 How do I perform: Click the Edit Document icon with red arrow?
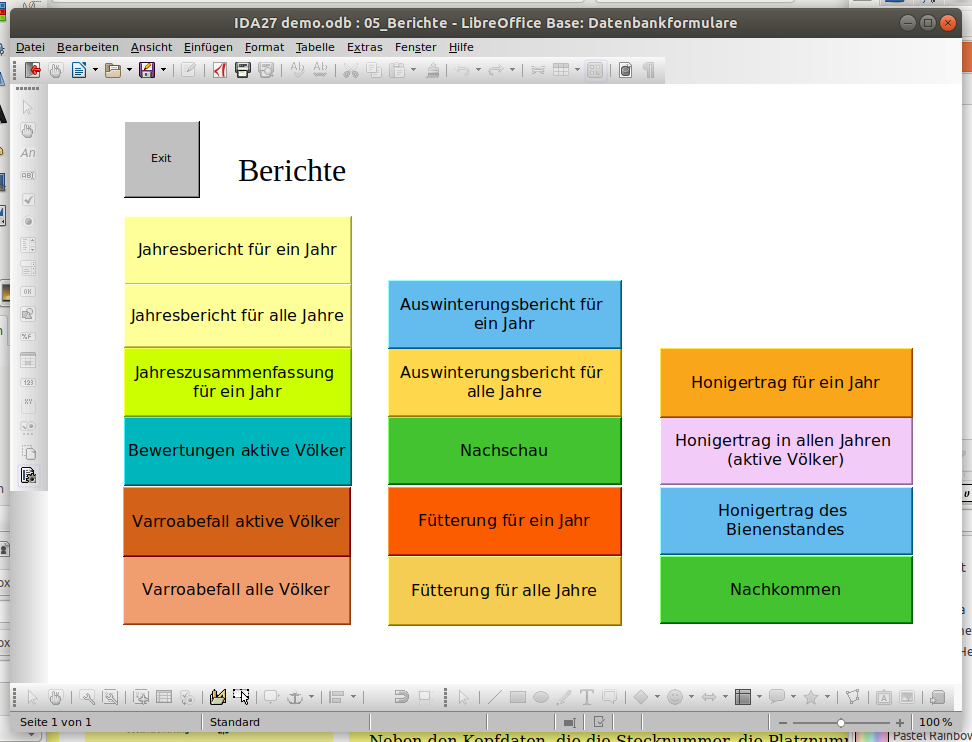tap(32, 70)
